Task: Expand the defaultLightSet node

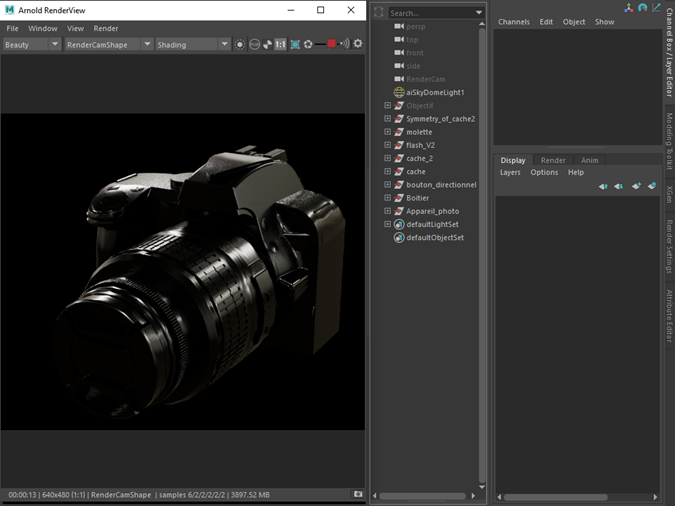Action: pos(387,224)
